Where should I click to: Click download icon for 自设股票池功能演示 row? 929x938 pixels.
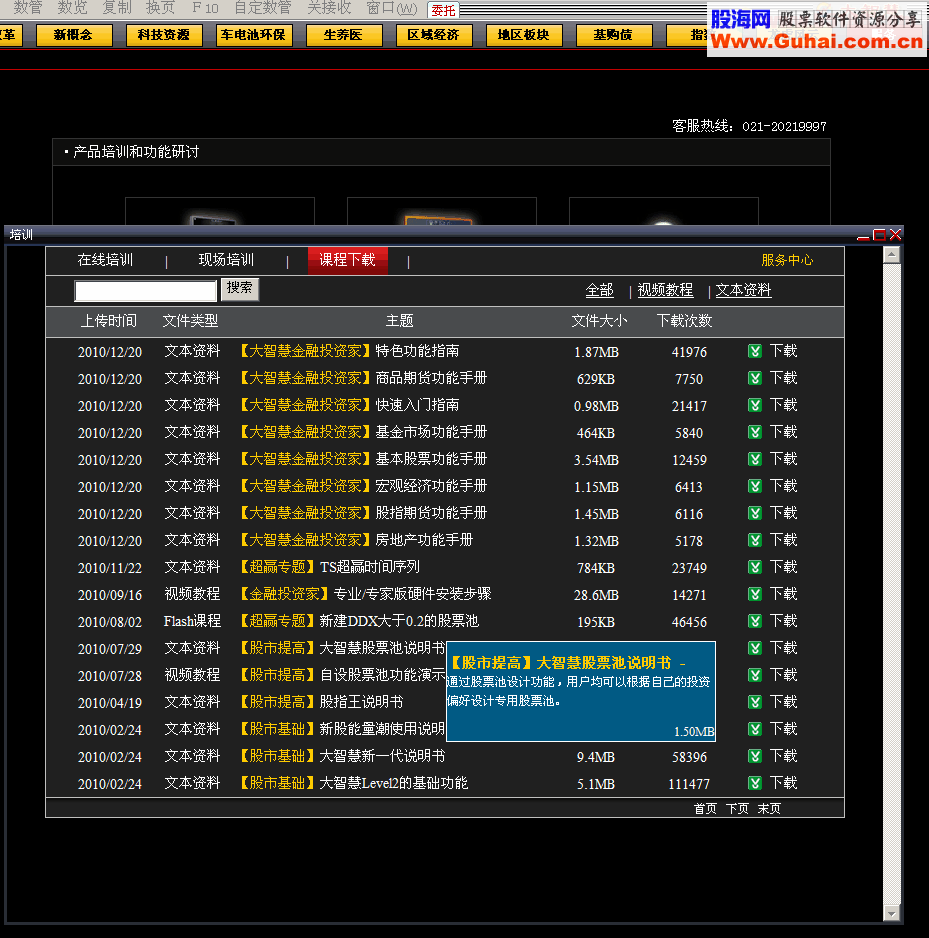pos(754,675)
